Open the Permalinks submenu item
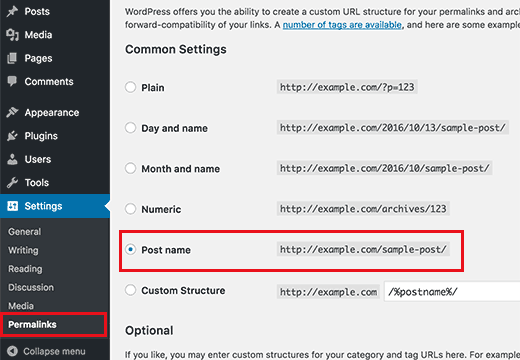Screen dimensions: 520x360 [32, 324]
